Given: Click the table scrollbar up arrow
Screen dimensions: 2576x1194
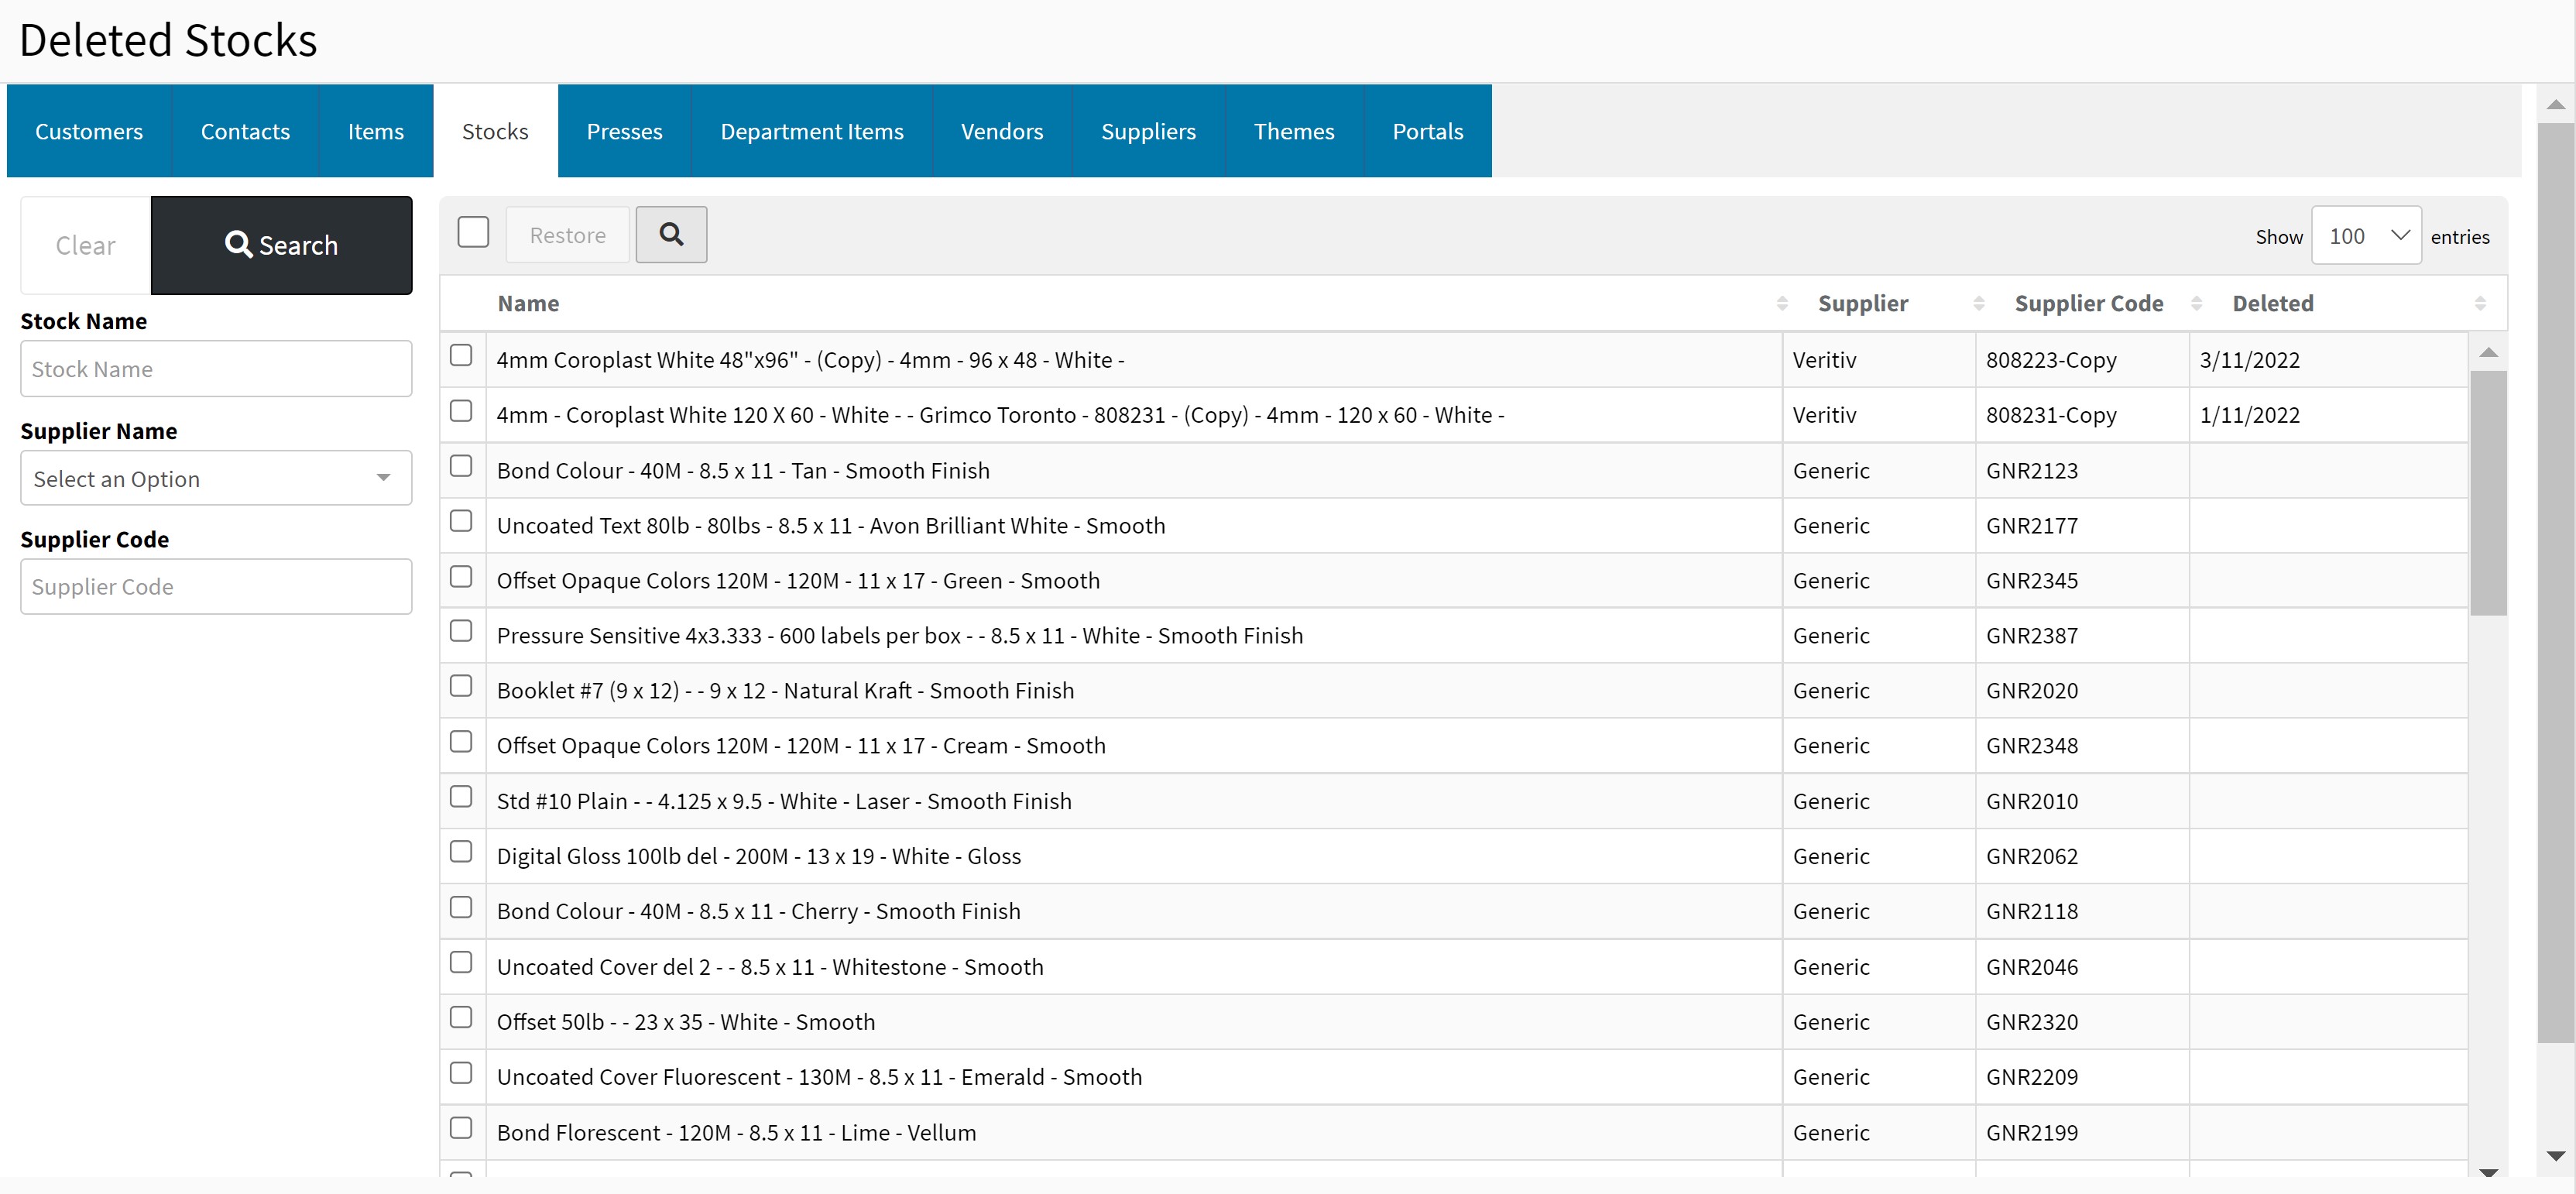Looking at the screenshot, I should [2488, 353].
